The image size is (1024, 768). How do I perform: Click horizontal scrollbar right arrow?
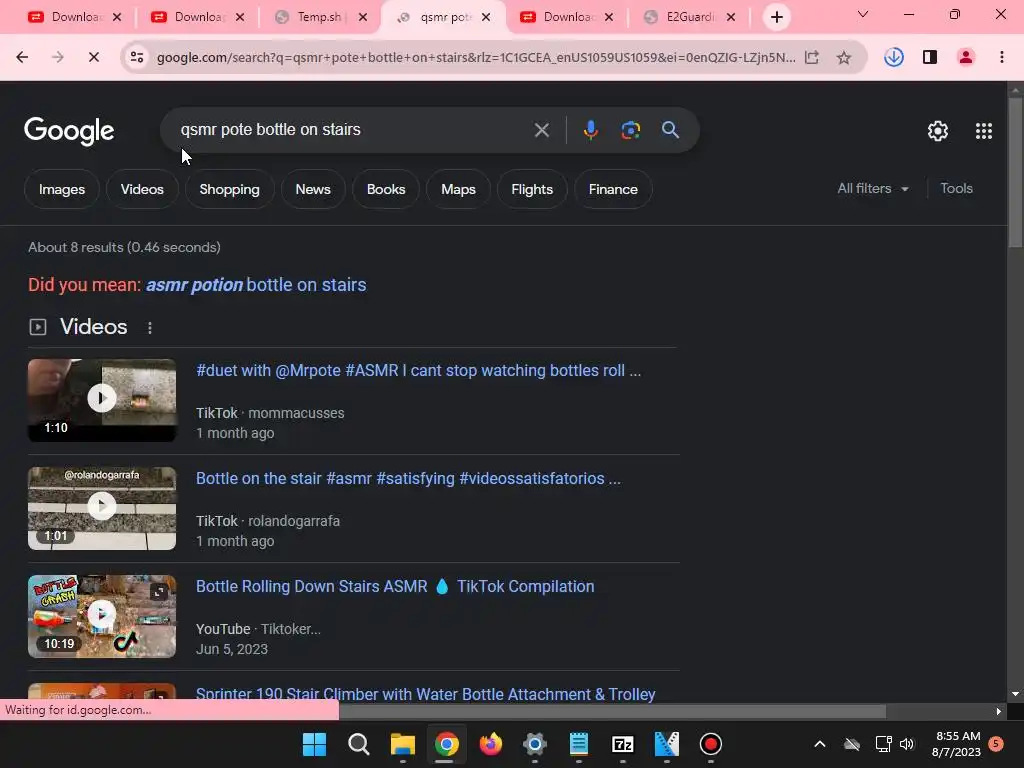coord(998,711)
